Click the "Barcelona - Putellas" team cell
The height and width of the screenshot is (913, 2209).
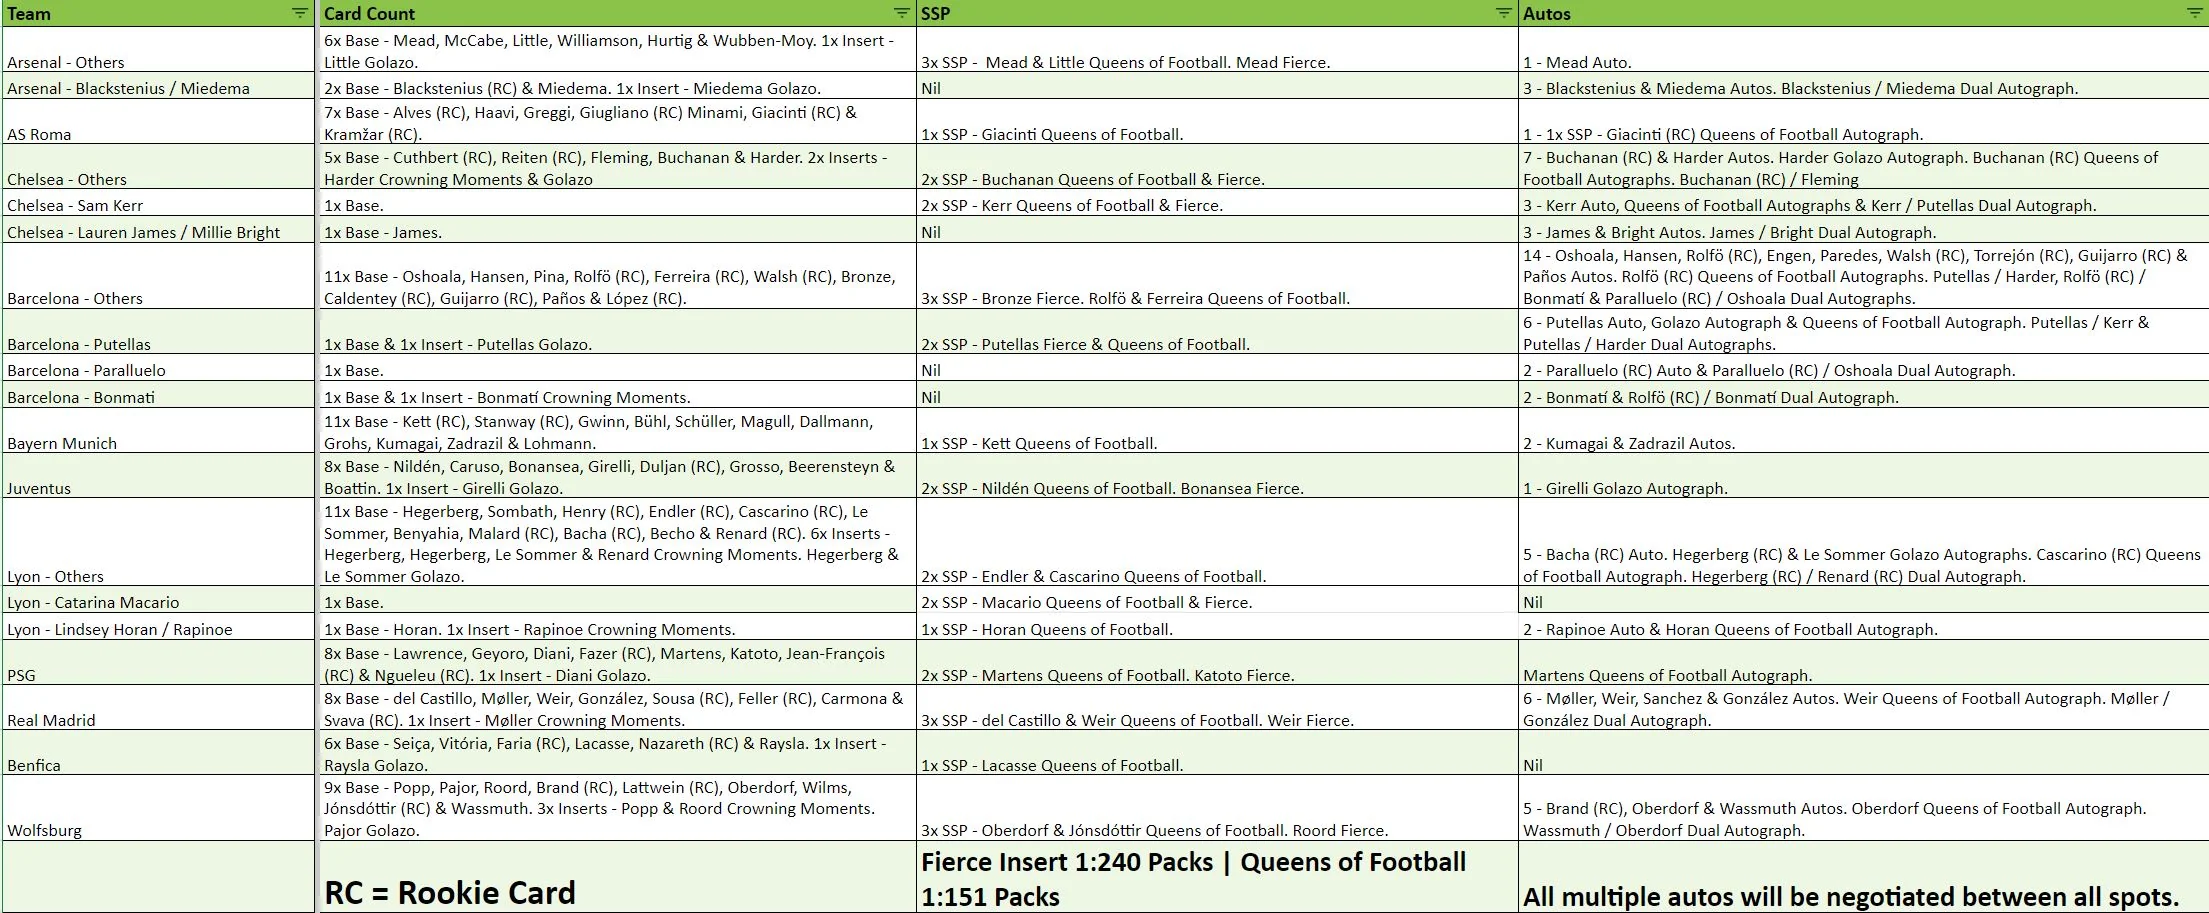coord(160,332)
